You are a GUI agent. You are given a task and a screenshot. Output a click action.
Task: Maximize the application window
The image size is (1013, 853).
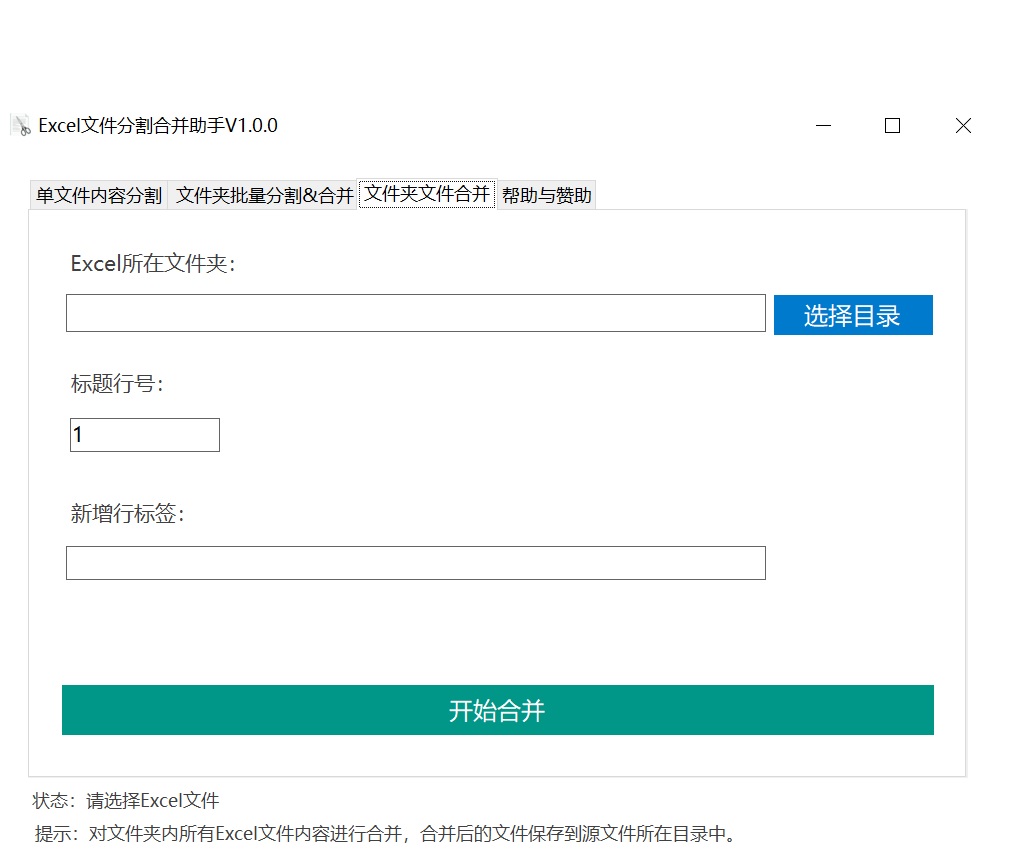(892, 125)
